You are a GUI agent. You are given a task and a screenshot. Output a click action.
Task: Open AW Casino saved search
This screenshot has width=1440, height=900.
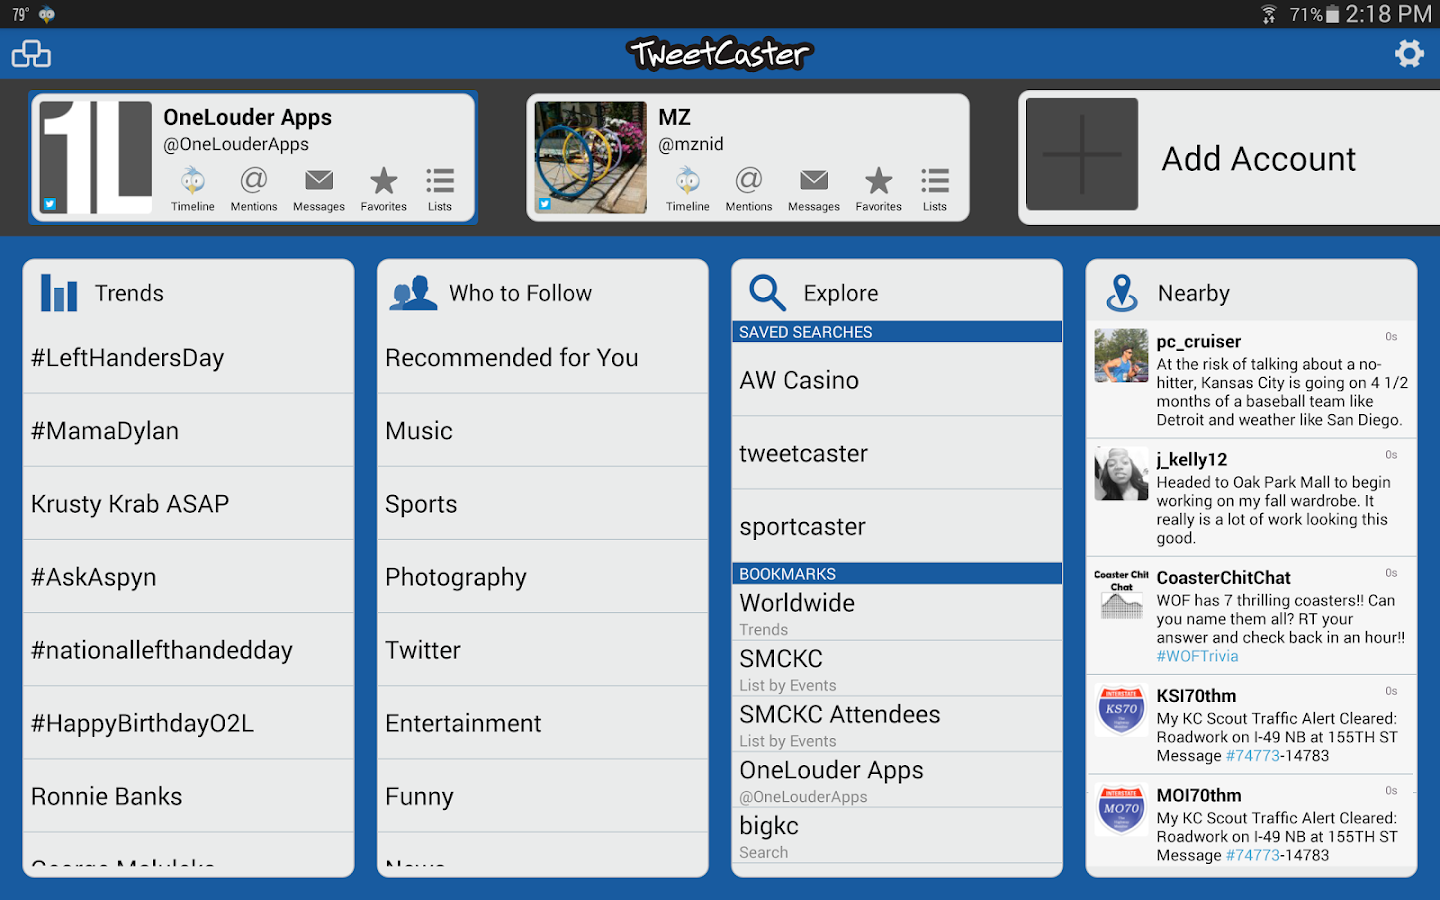[x=897, y=380]
